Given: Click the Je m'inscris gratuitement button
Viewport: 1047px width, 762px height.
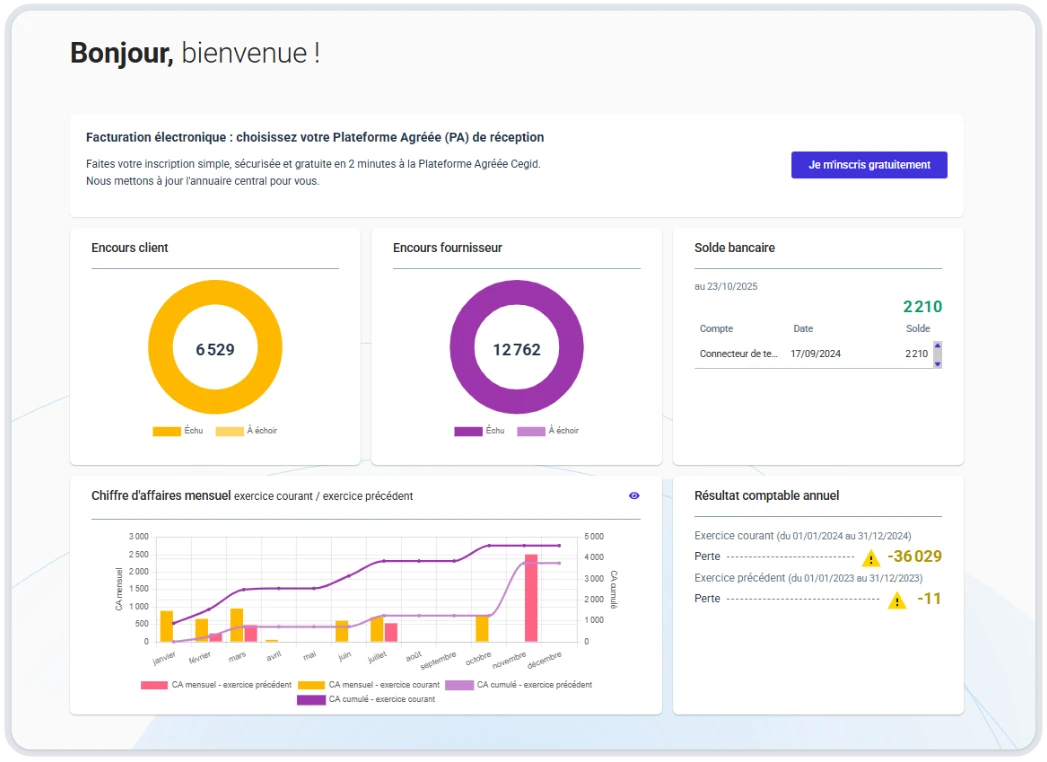Looking at the screenshot, I should click(x=868, y=165).
